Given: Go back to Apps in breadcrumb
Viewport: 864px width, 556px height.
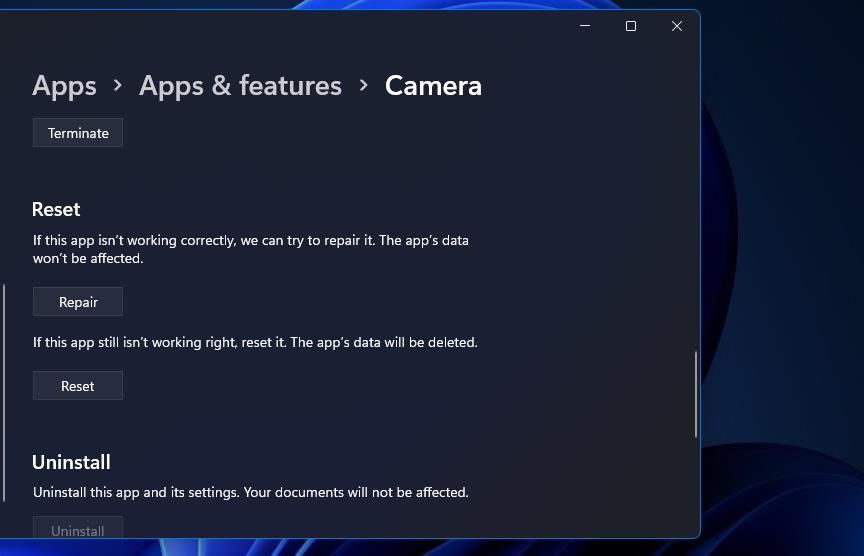Looking at the screenshot, I should [x=64, y=86].
